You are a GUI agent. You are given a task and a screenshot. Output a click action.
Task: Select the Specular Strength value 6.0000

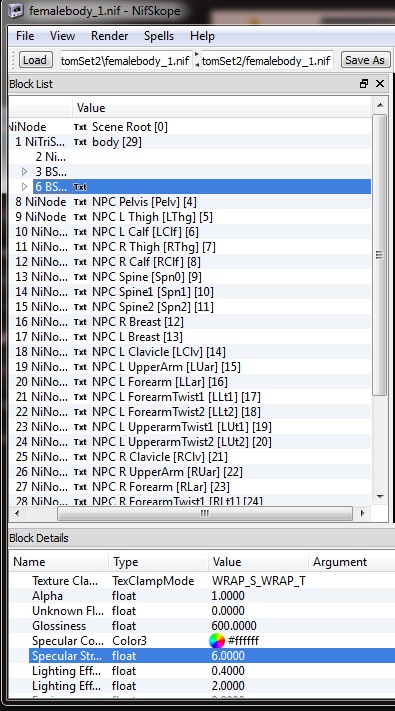228,656
